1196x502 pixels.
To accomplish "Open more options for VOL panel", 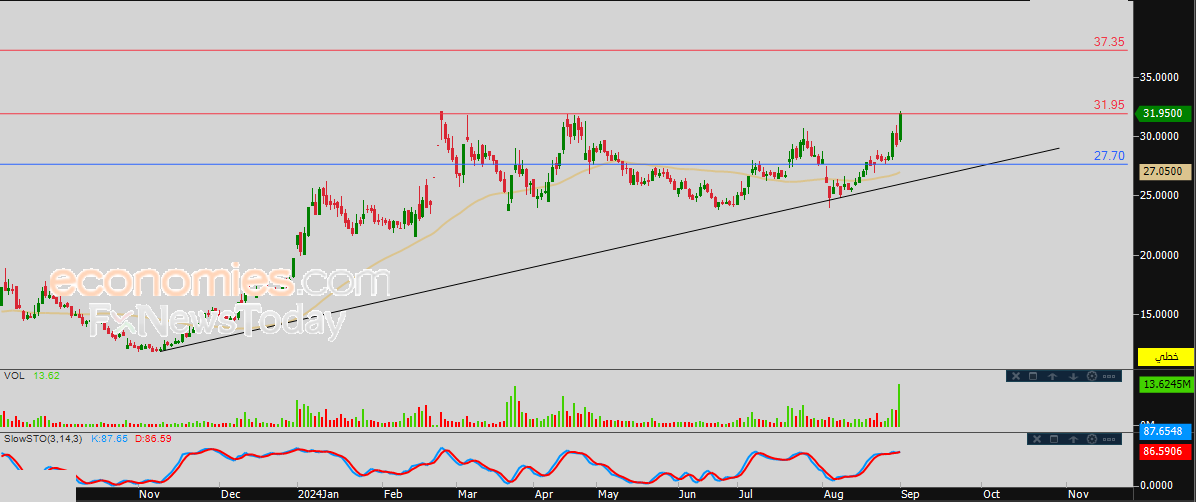I will click(1110, 376).
